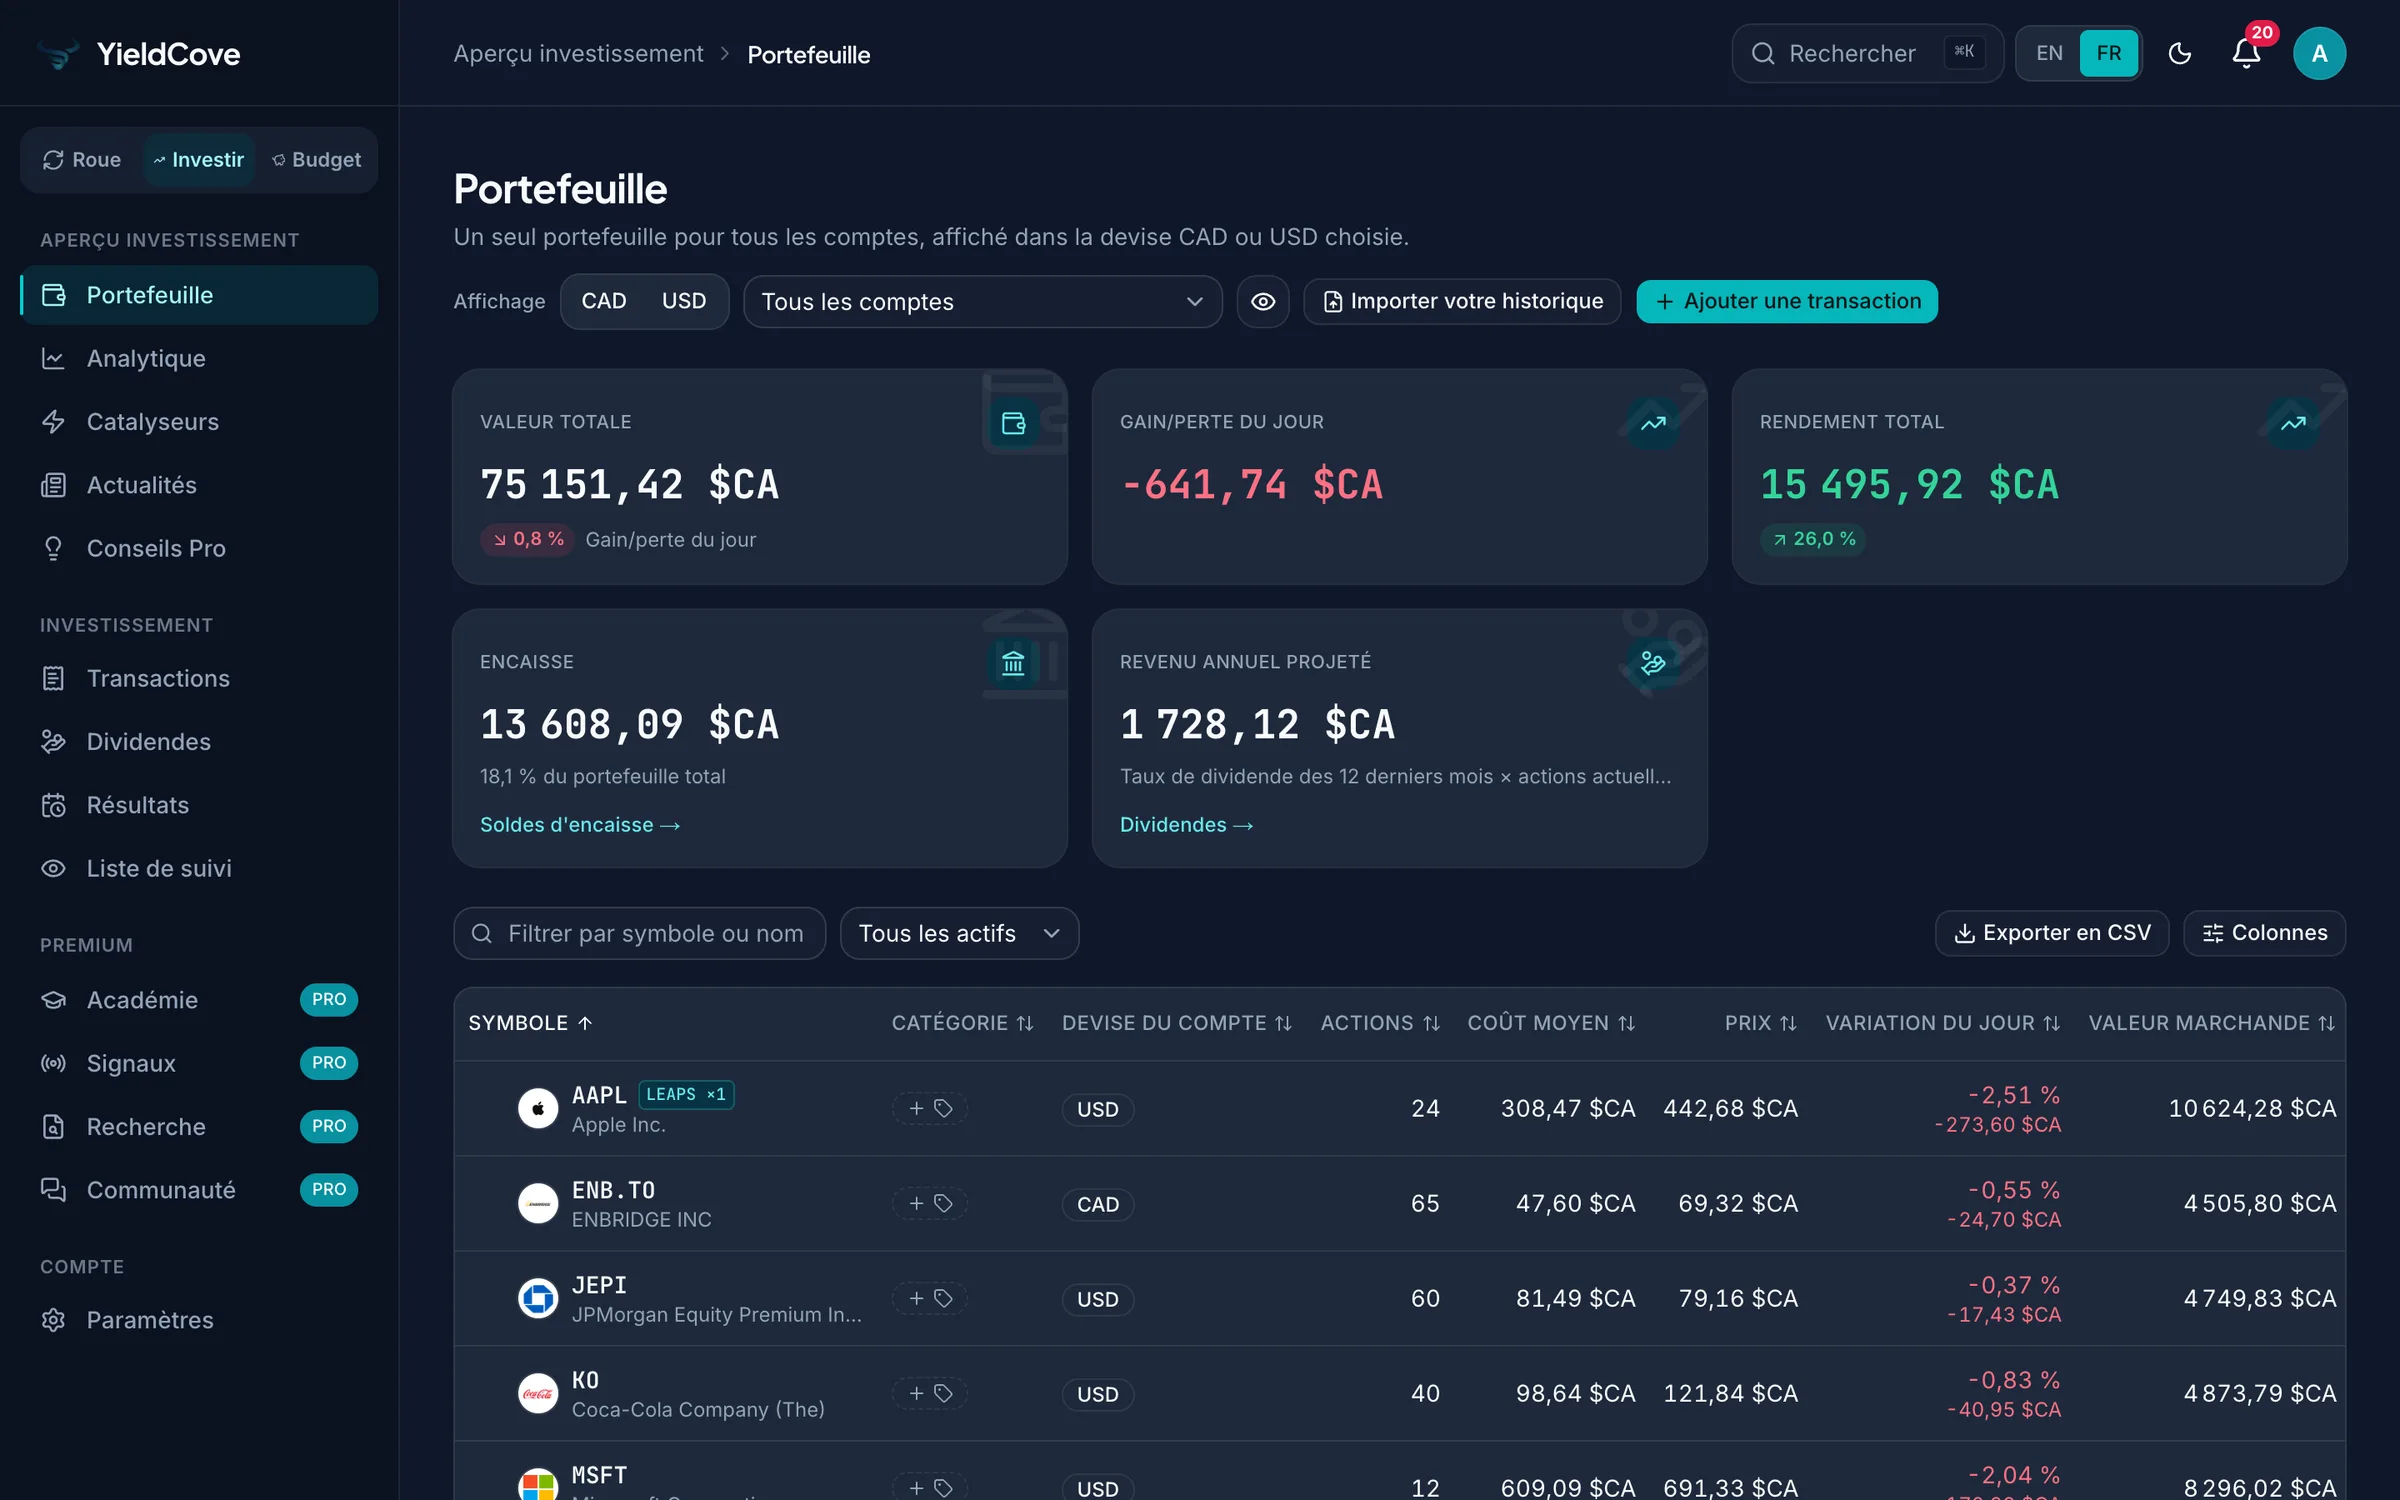Open Catalyseurs lightning item
The width and height of the screenshot is (2400, 1500).
pyautogui.click(x=199, y=422)
